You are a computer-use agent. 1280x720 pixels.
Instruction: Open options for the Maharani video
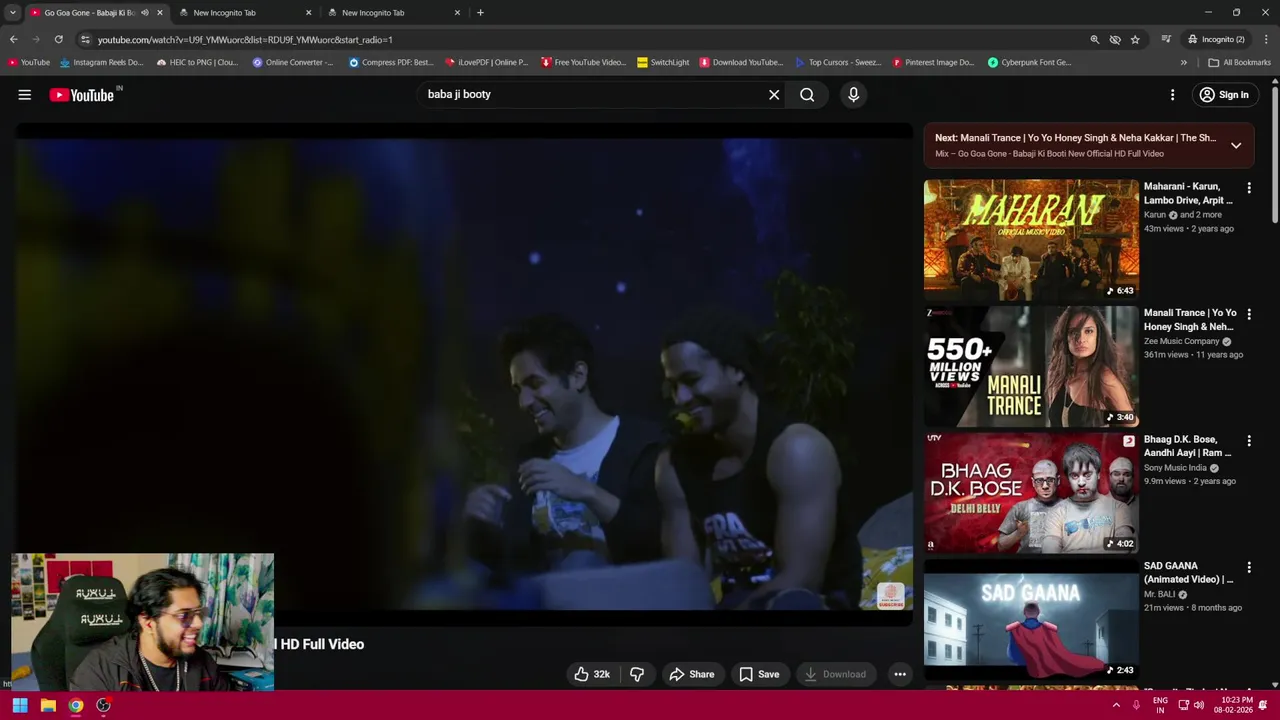pyautogui.click(x=1249, y=188)
